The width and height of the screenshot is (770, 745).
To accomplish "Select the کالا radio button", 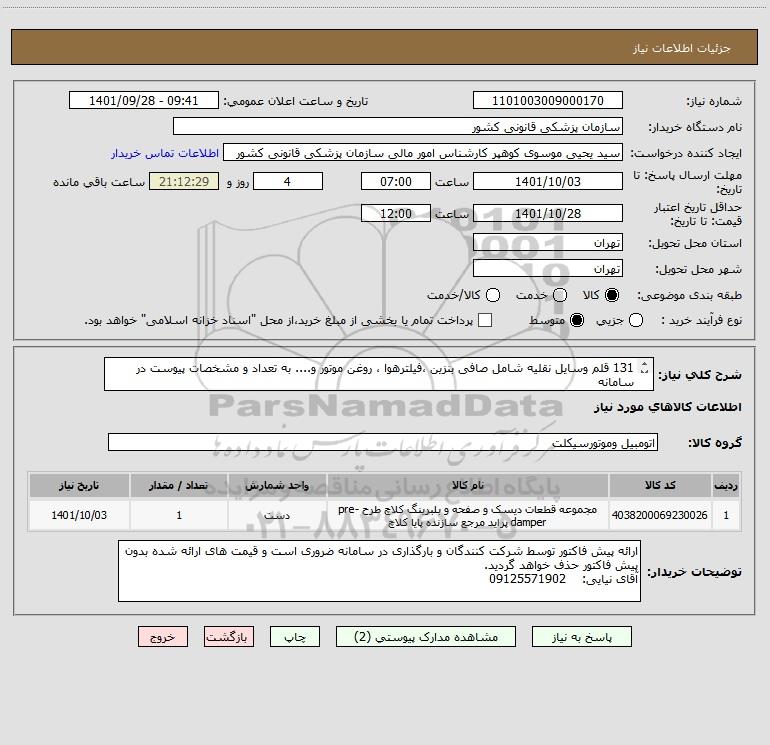I will pyautogui.click(x=612, y=295).
